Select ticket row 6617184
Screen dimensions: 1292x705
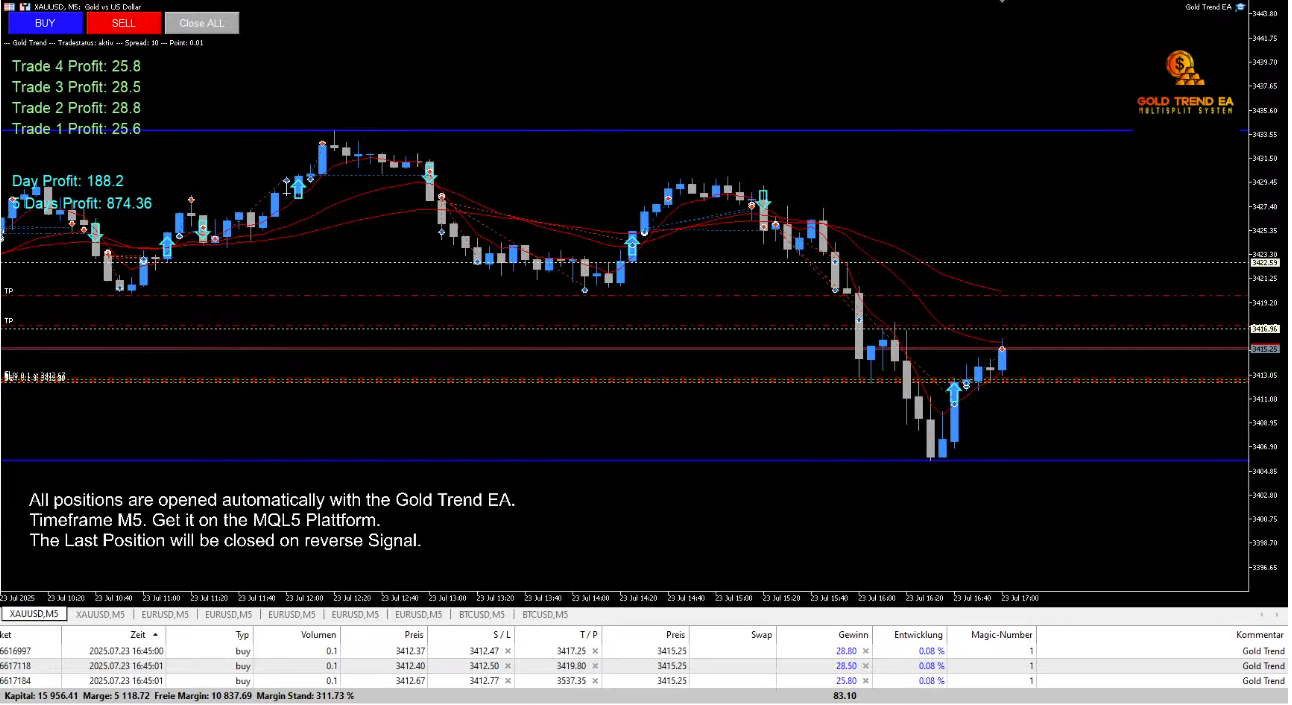[x=645, y=681]
